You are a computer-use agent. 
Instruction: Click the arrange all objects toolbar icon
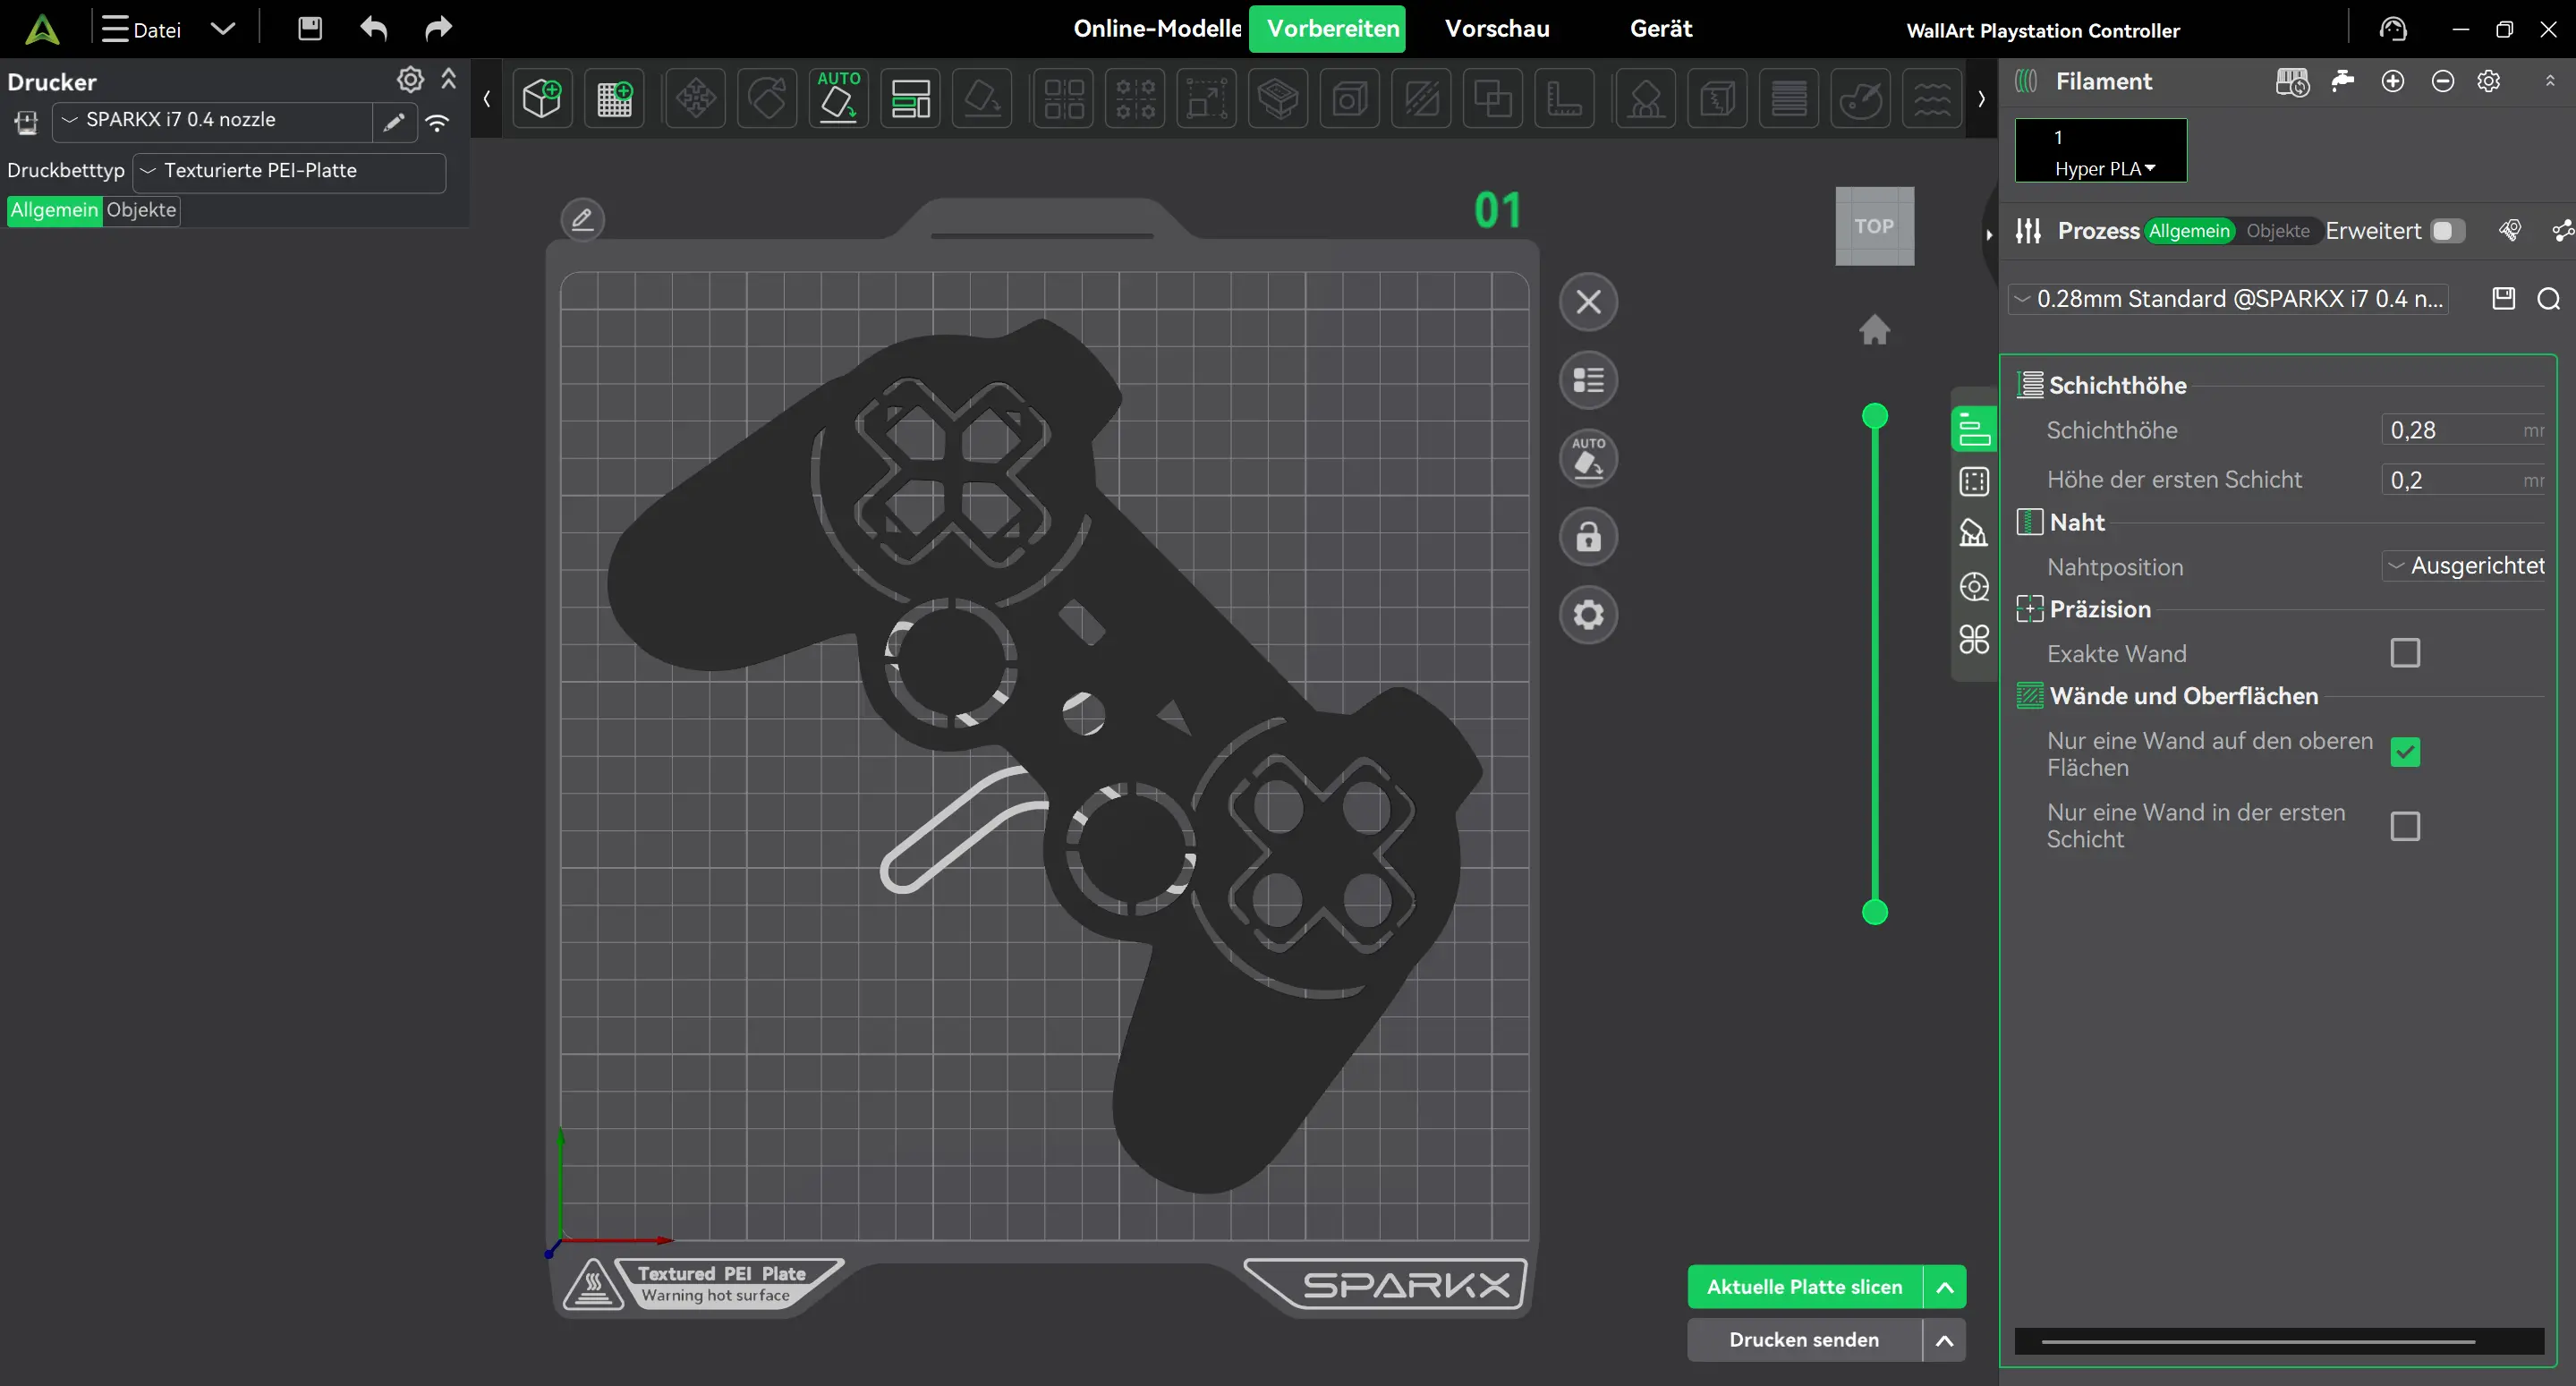click(910, 98)
